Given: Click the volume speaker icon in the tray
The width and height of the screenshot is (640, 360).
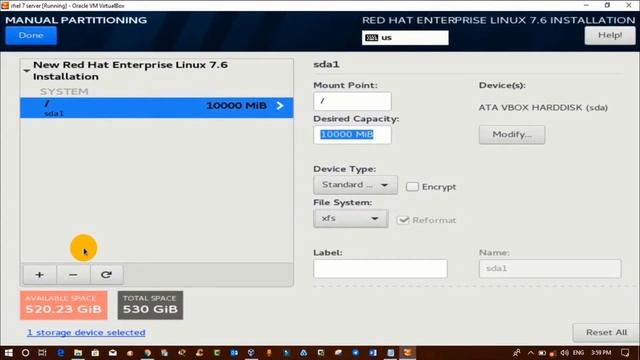Looking at the screenshot, I should point(564,353).
